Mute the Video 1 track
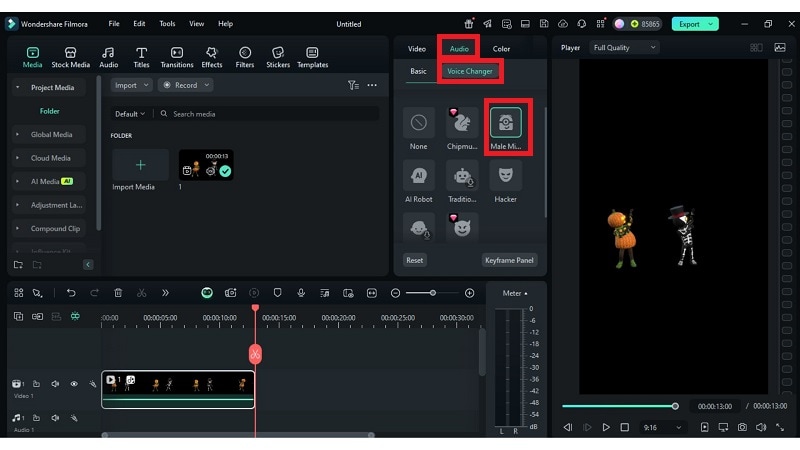Image resolution: width=800 pixels, height=450 pixels. click(55, 384)
